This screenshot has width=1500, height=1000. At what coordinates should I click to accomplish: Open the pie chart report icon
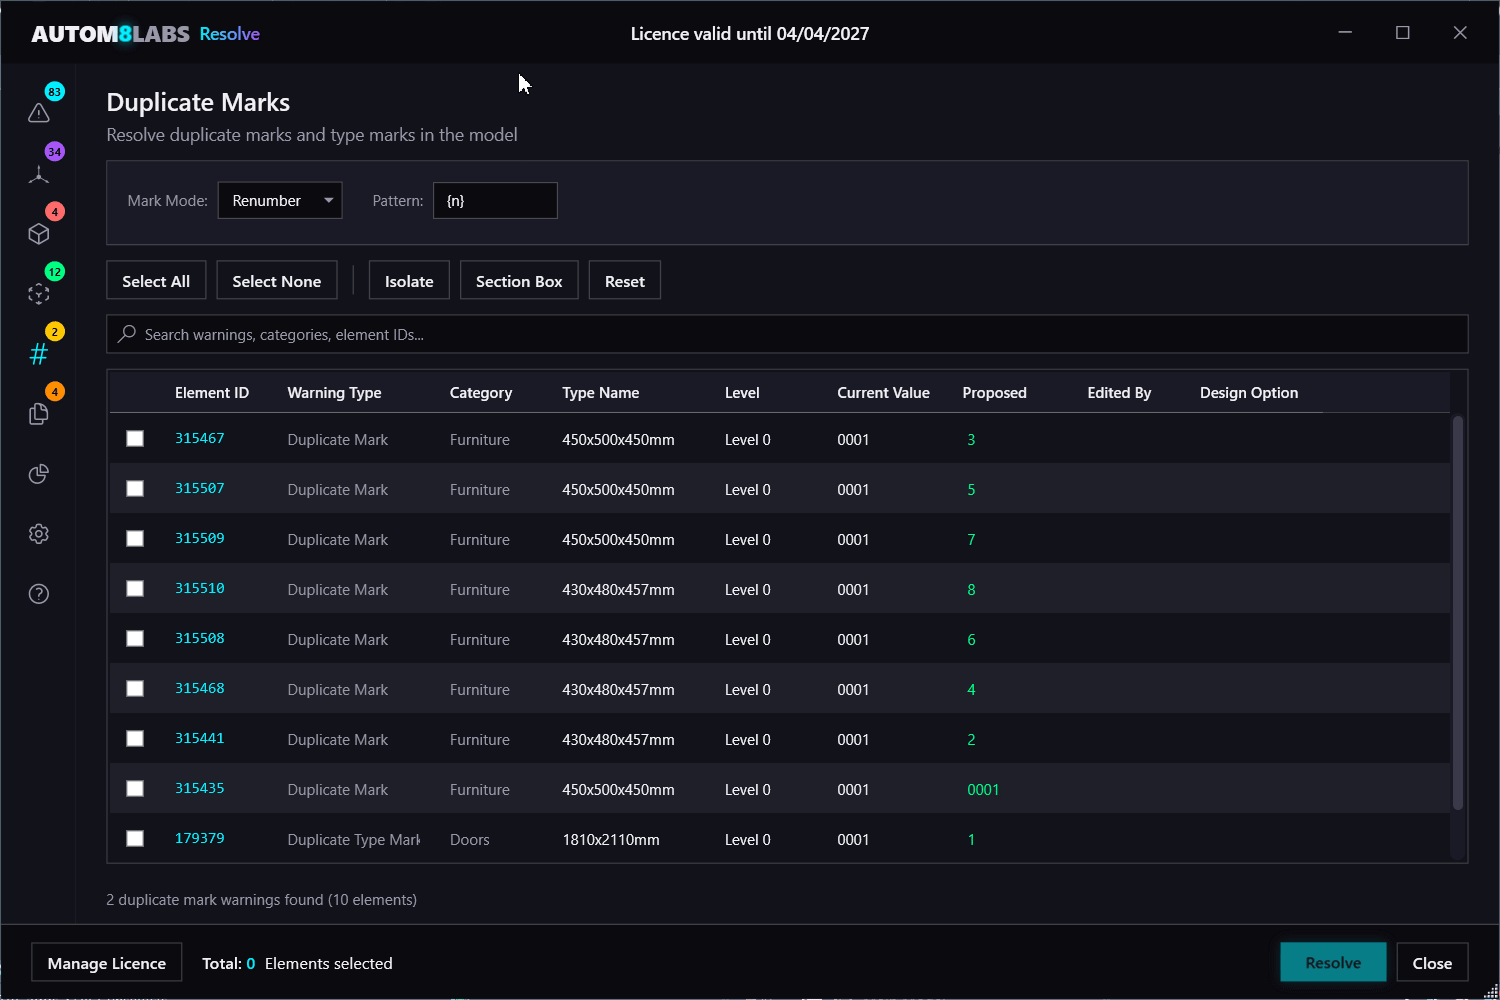pos(39,474)
